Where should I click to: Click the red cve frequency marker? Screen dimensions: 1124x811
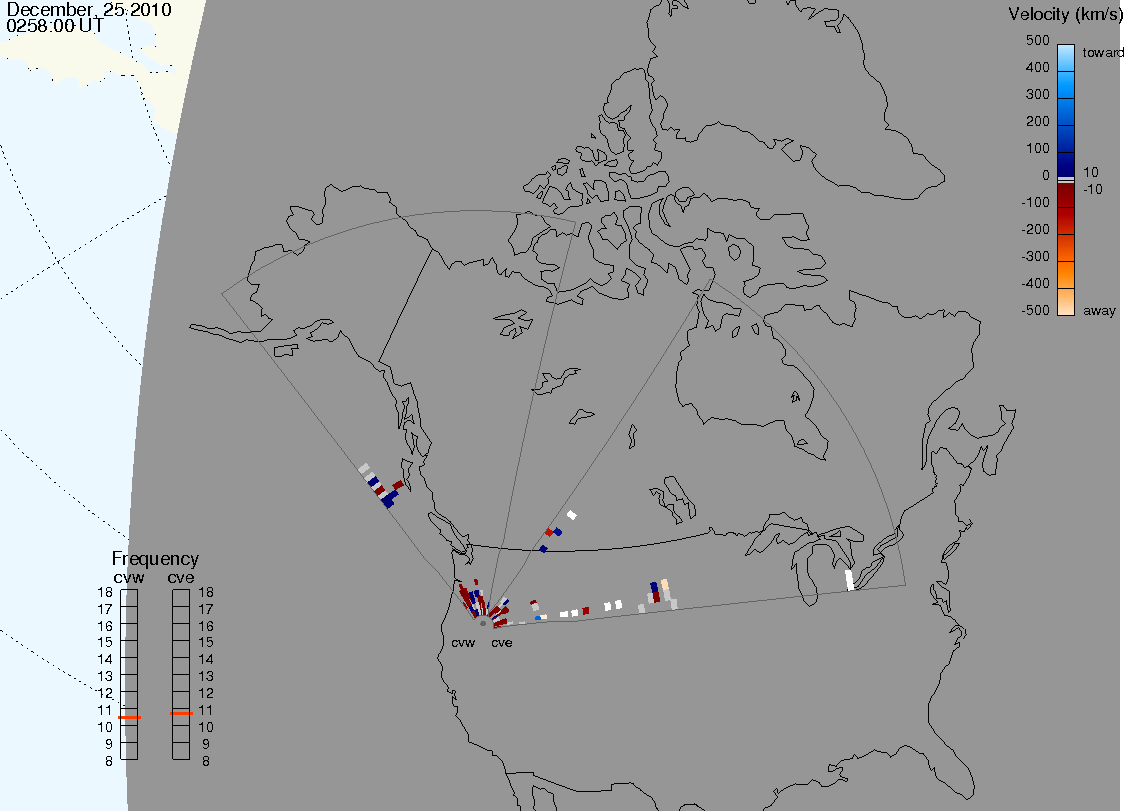coord(181,713)
